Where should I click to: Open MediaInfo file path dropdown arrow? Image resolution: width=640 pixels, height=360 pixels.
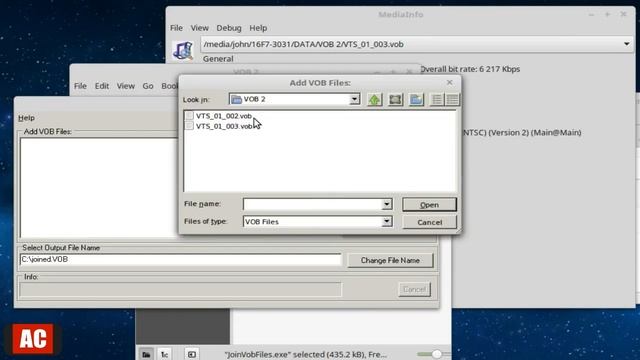point(626,44)
